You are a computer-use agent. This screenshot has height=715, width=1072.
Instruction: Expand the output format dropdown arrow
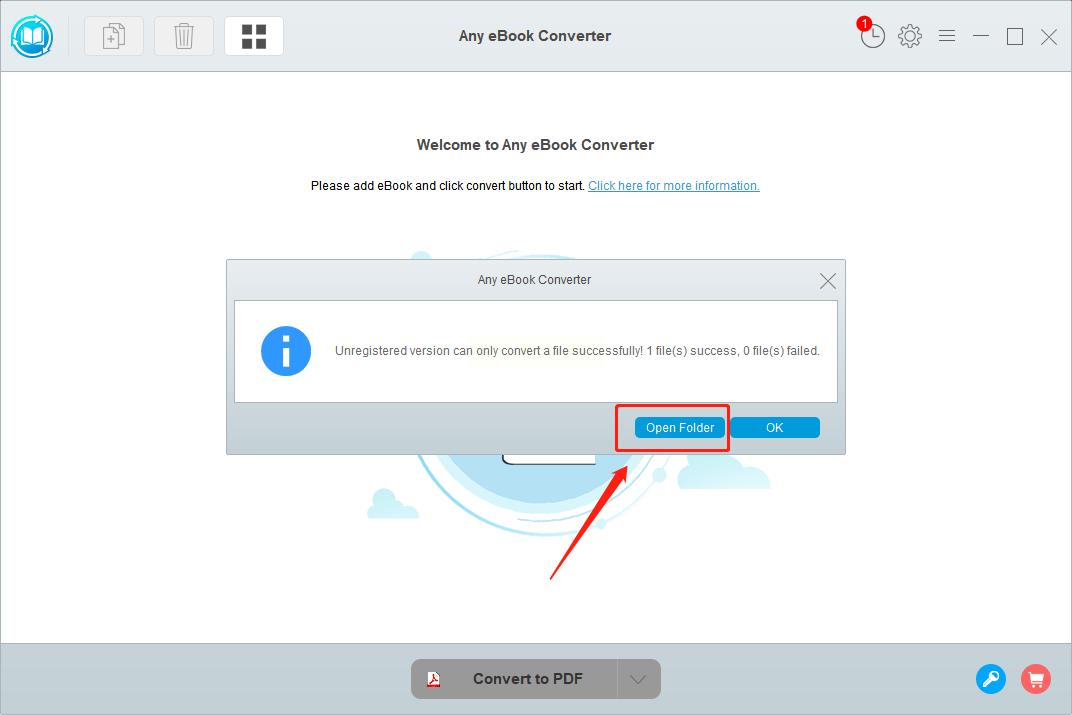(x=639, y=679)
